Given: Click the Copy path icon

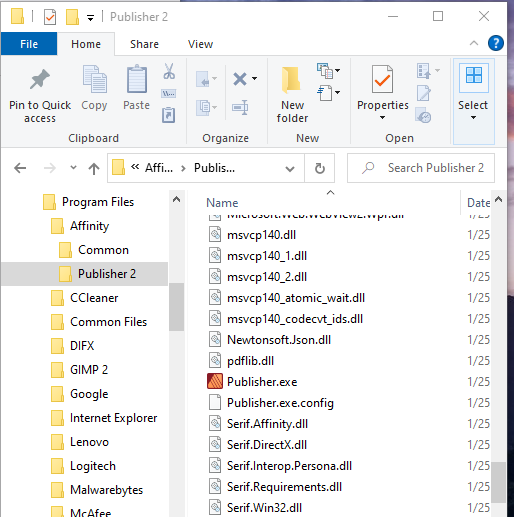Looking at the screenshot, I should click(x=169, y=94).
